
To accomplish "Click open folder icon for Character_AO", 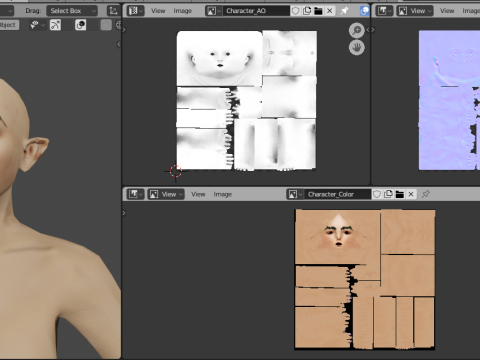I will point(318,11).
